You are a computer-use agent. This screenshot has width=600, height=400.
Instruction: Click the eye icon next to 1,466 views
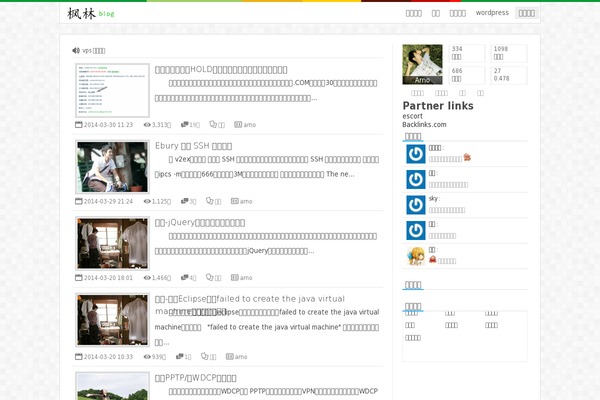point(147,278)
